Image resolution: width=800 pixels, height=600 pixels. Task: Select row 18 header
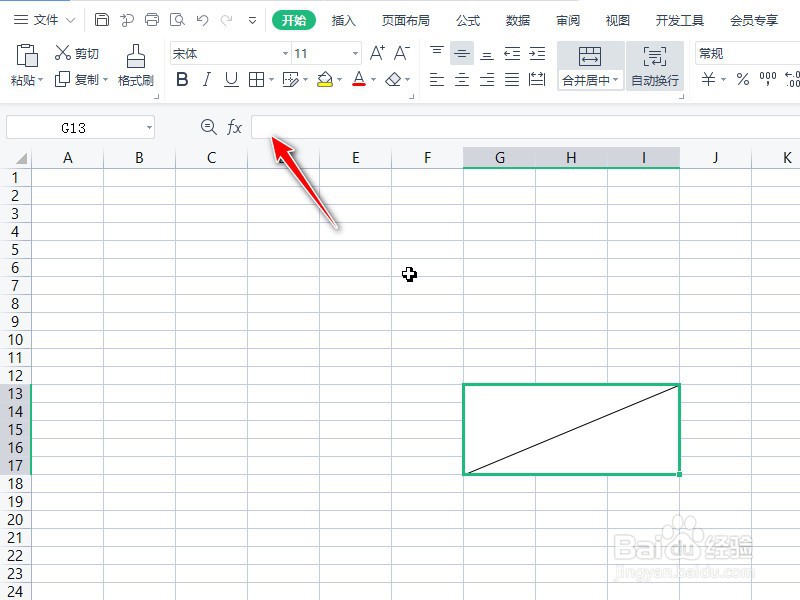pos(15,484)
